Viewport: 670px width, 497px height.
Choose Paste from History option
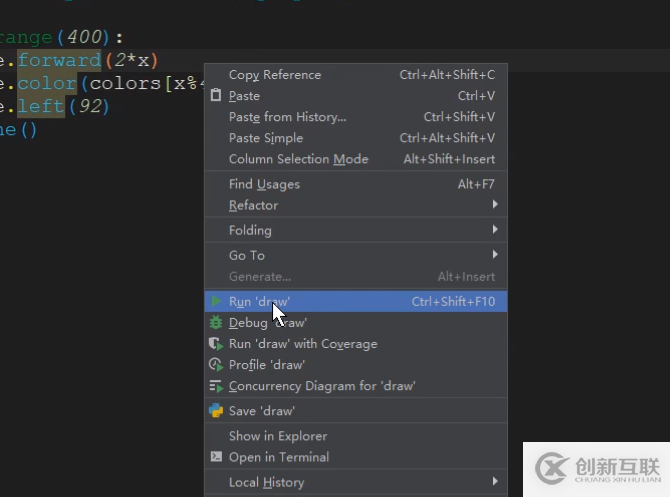[288, 117]
